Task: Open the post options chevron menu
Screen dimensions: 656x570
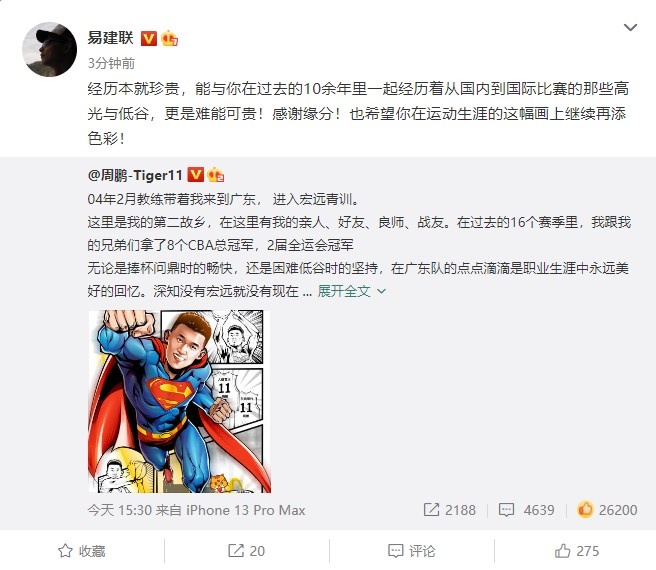Action: point(630,28)
